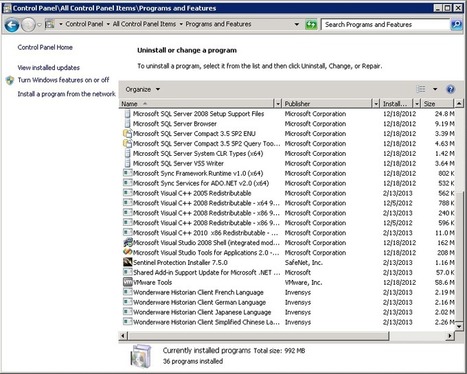467x374 pixels.
Task: Click the search magnifier icon
Action: 456,24
